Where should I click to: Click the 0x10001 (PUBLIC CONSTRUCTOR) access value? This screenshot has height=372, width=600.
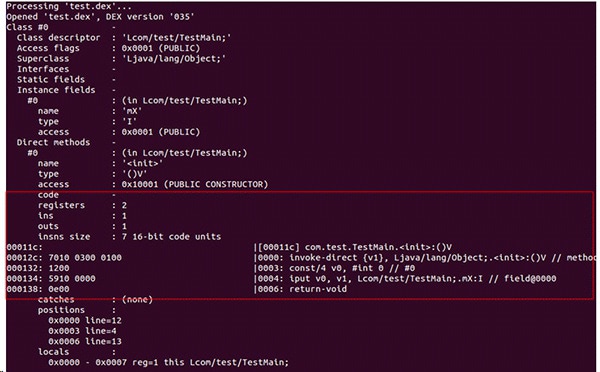tap(195, 184)
